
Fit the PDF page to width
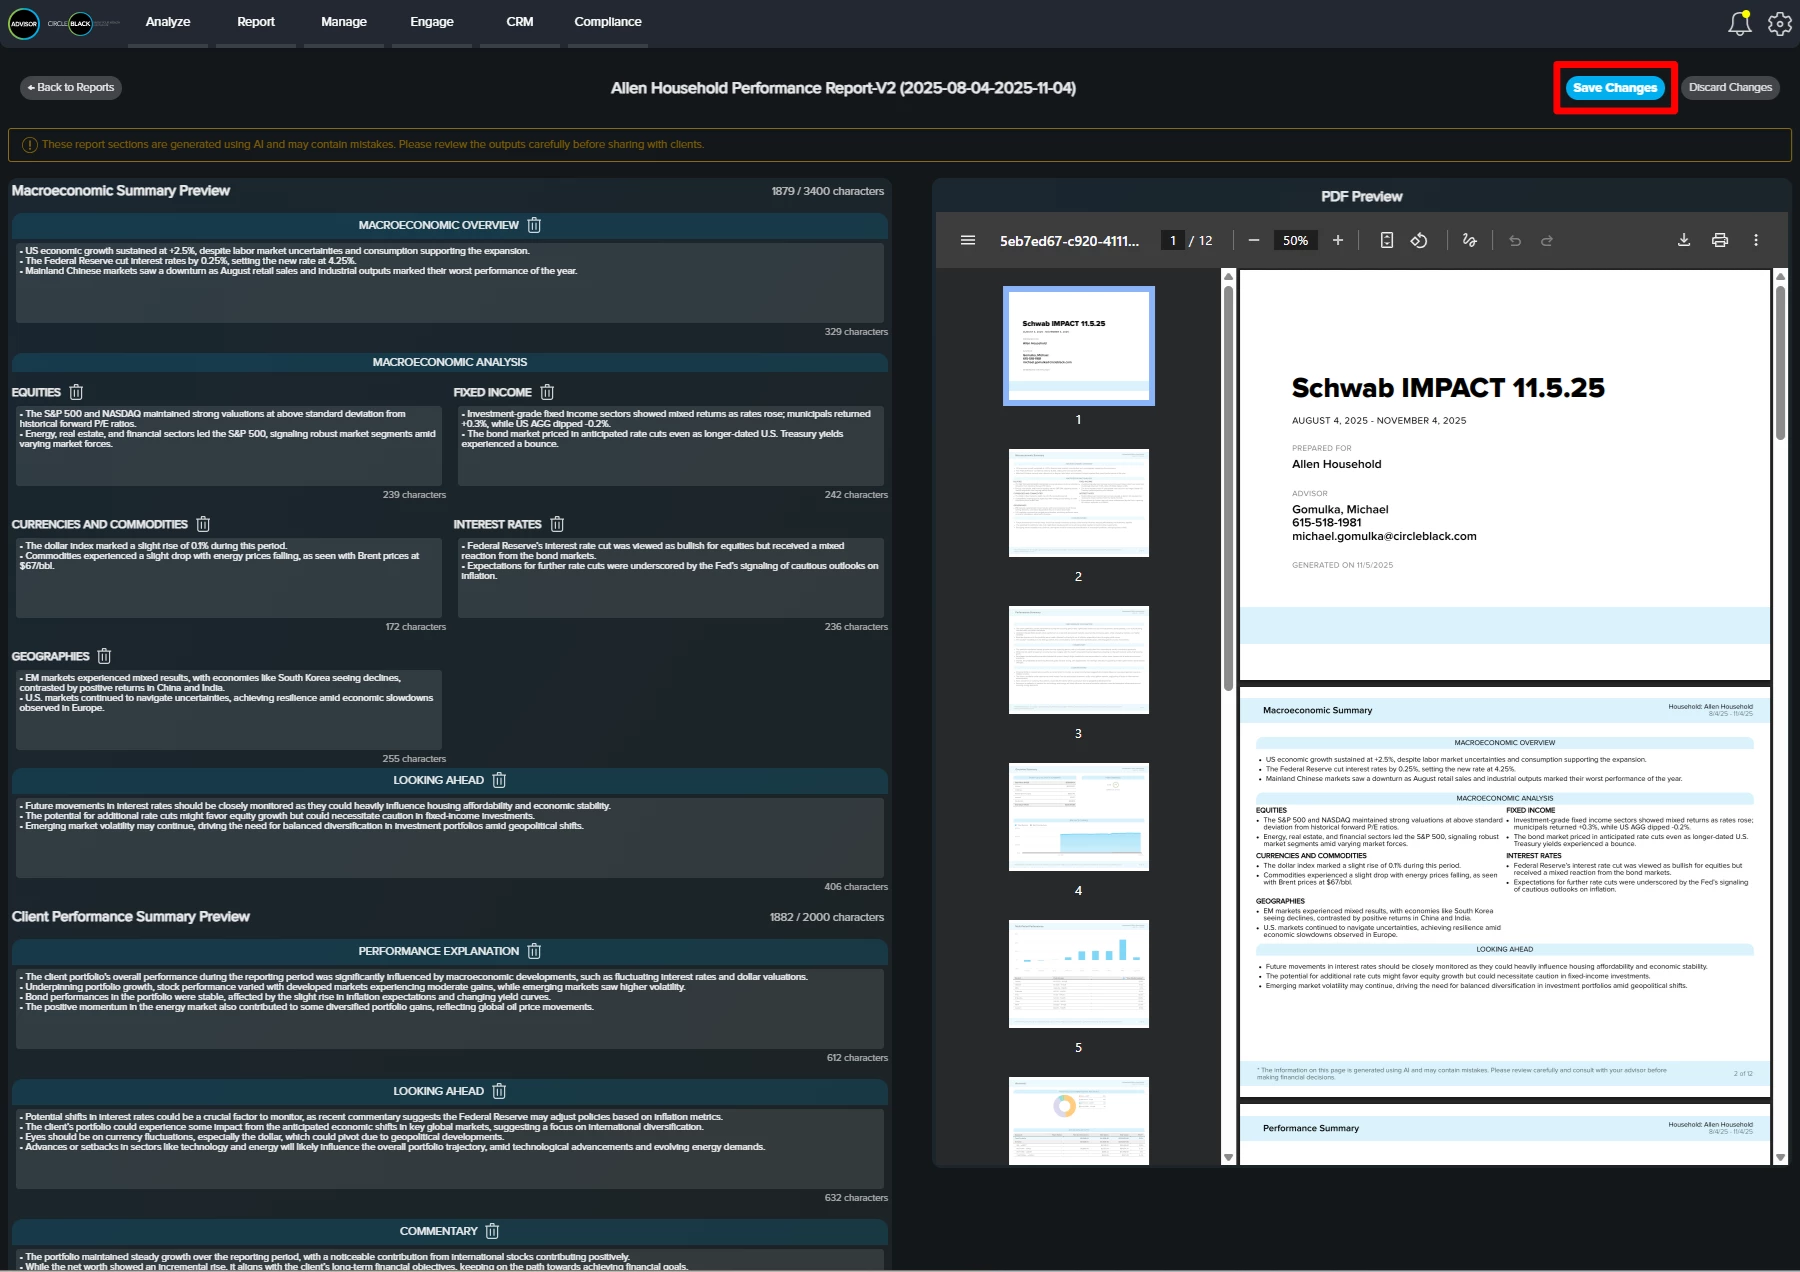click(x=1387, y=240)
